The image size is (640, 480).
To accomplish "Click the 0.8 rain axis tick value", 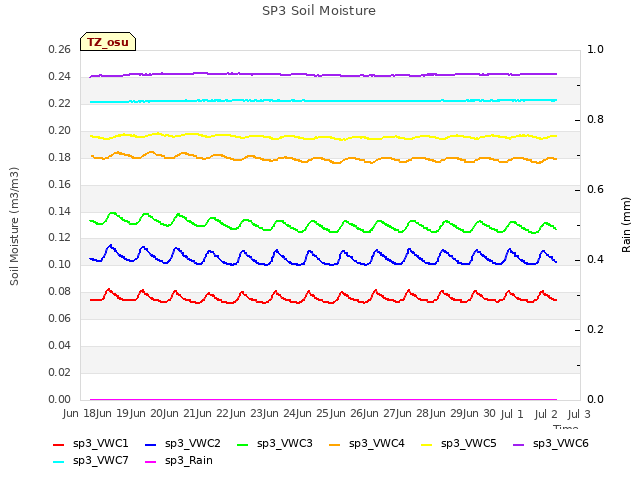I will coord(595,120).
